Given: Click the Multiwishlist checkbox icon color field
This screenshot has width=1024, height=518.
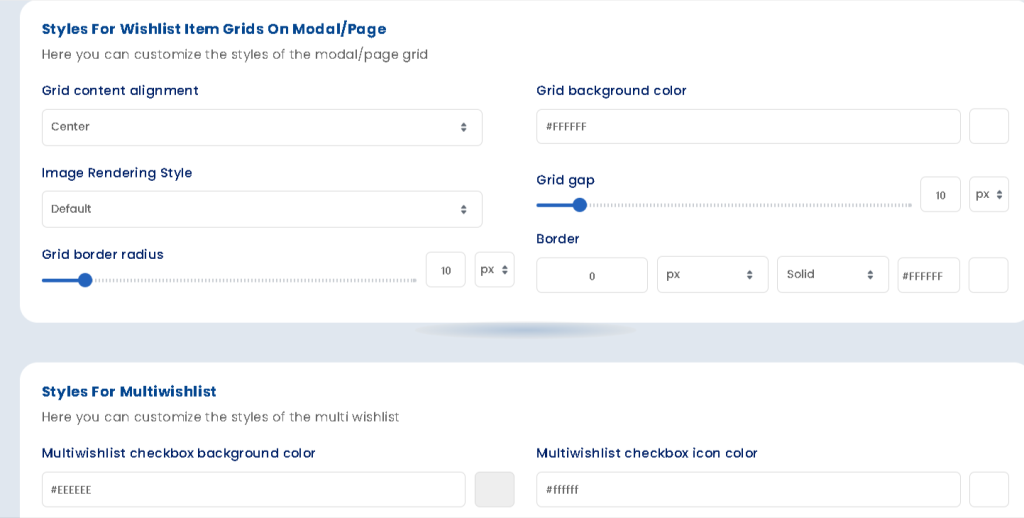Looking at the screenshot, I should 747,490.
